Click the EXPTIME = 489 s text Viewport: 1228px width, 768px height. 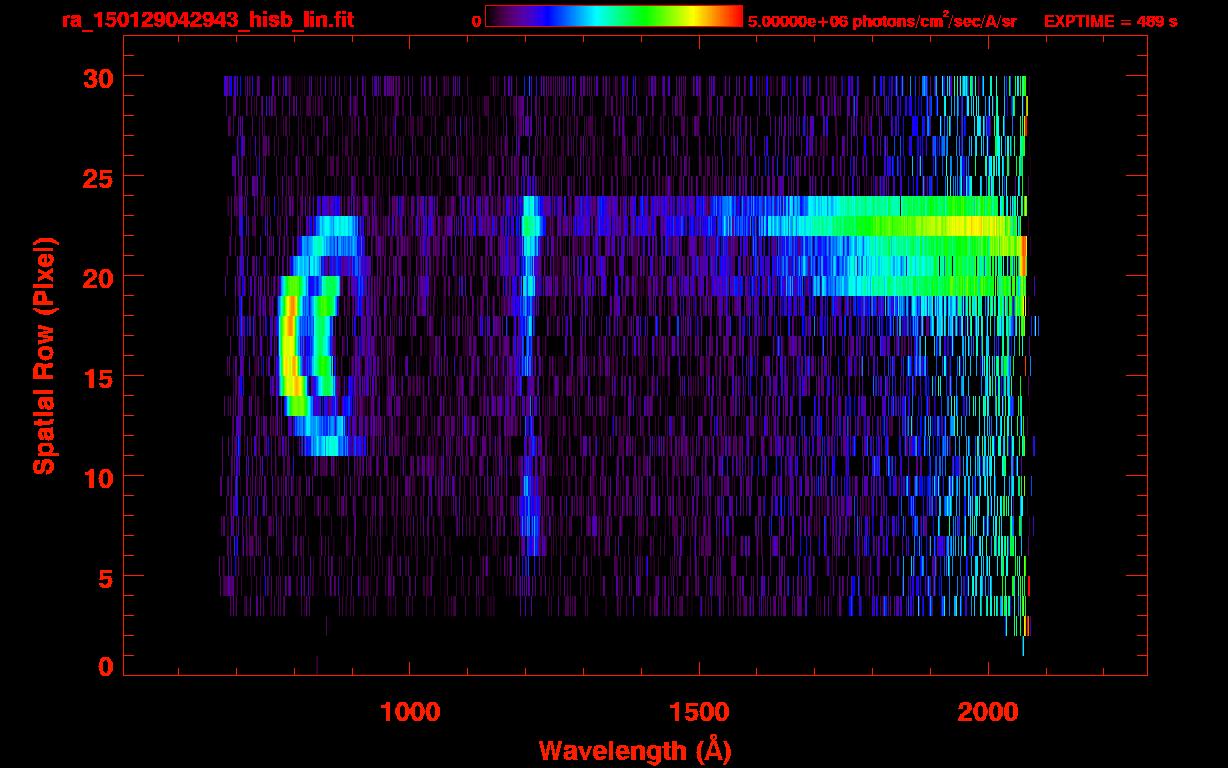click(1110, 21)
